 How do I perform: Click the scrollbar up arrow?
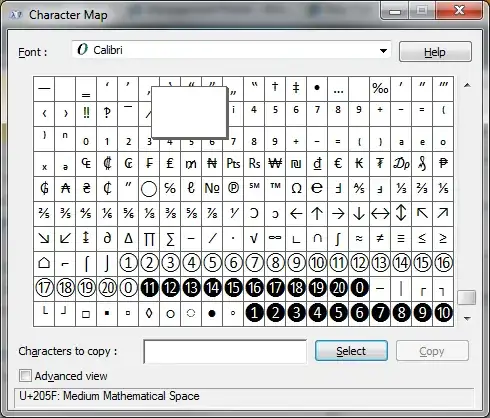467,85
